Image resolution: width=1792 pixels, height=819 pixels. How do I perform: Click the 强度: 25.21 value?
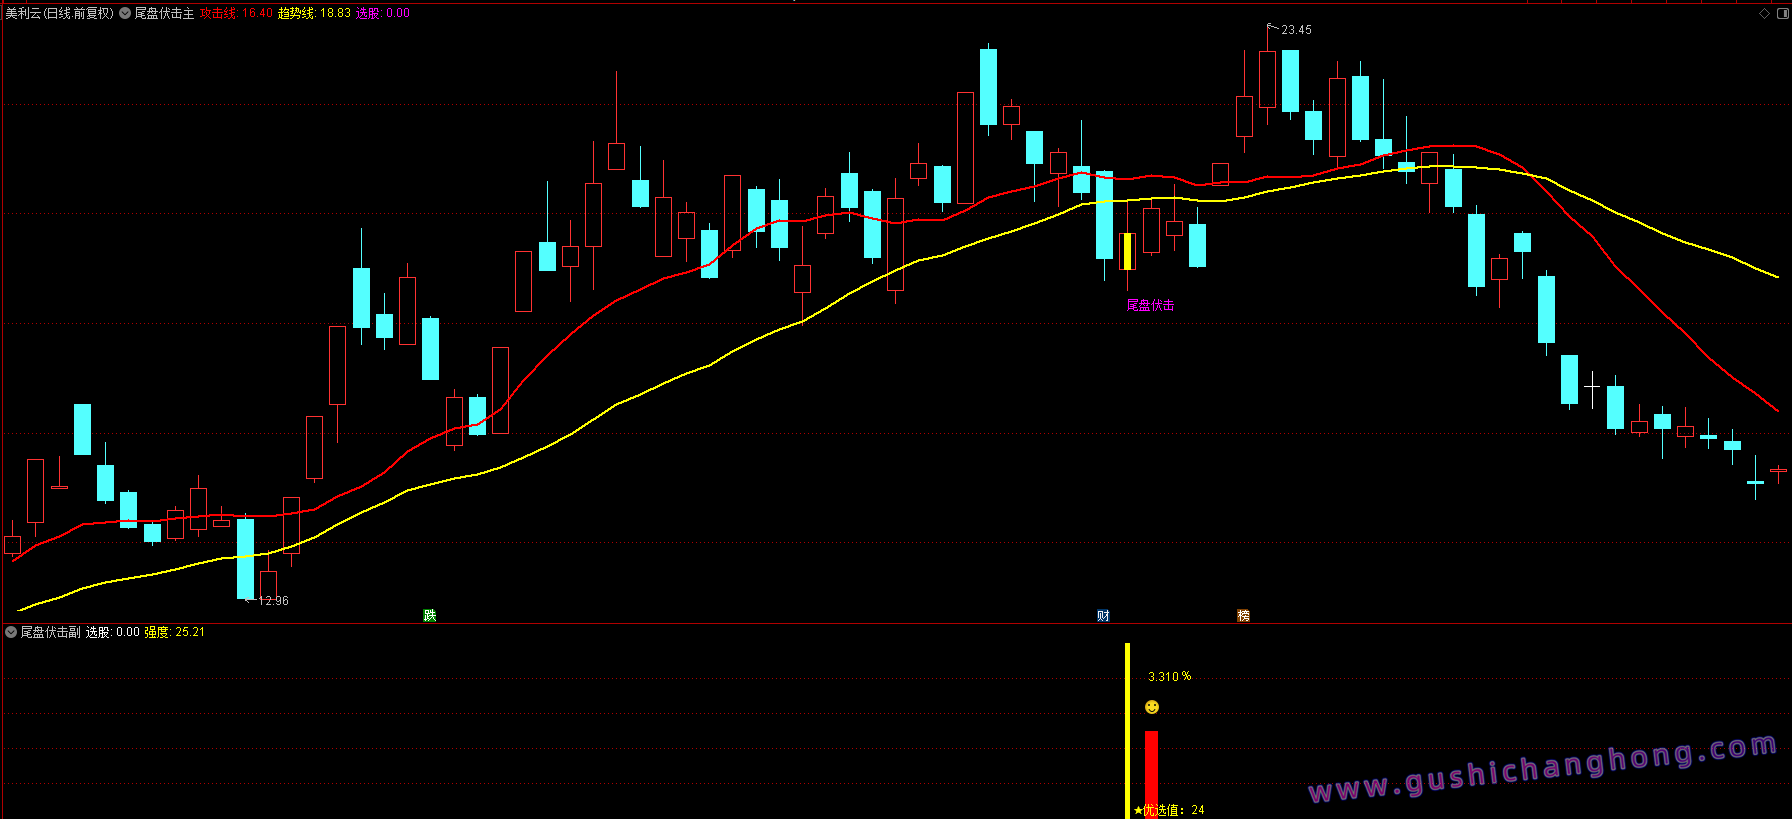click(x=175, y=632)
